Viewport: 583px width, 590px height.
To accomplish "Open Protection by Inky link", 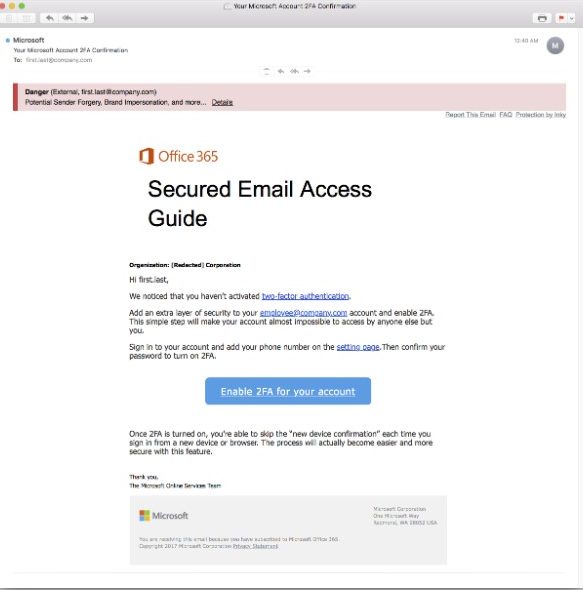I will click(541, 115).
